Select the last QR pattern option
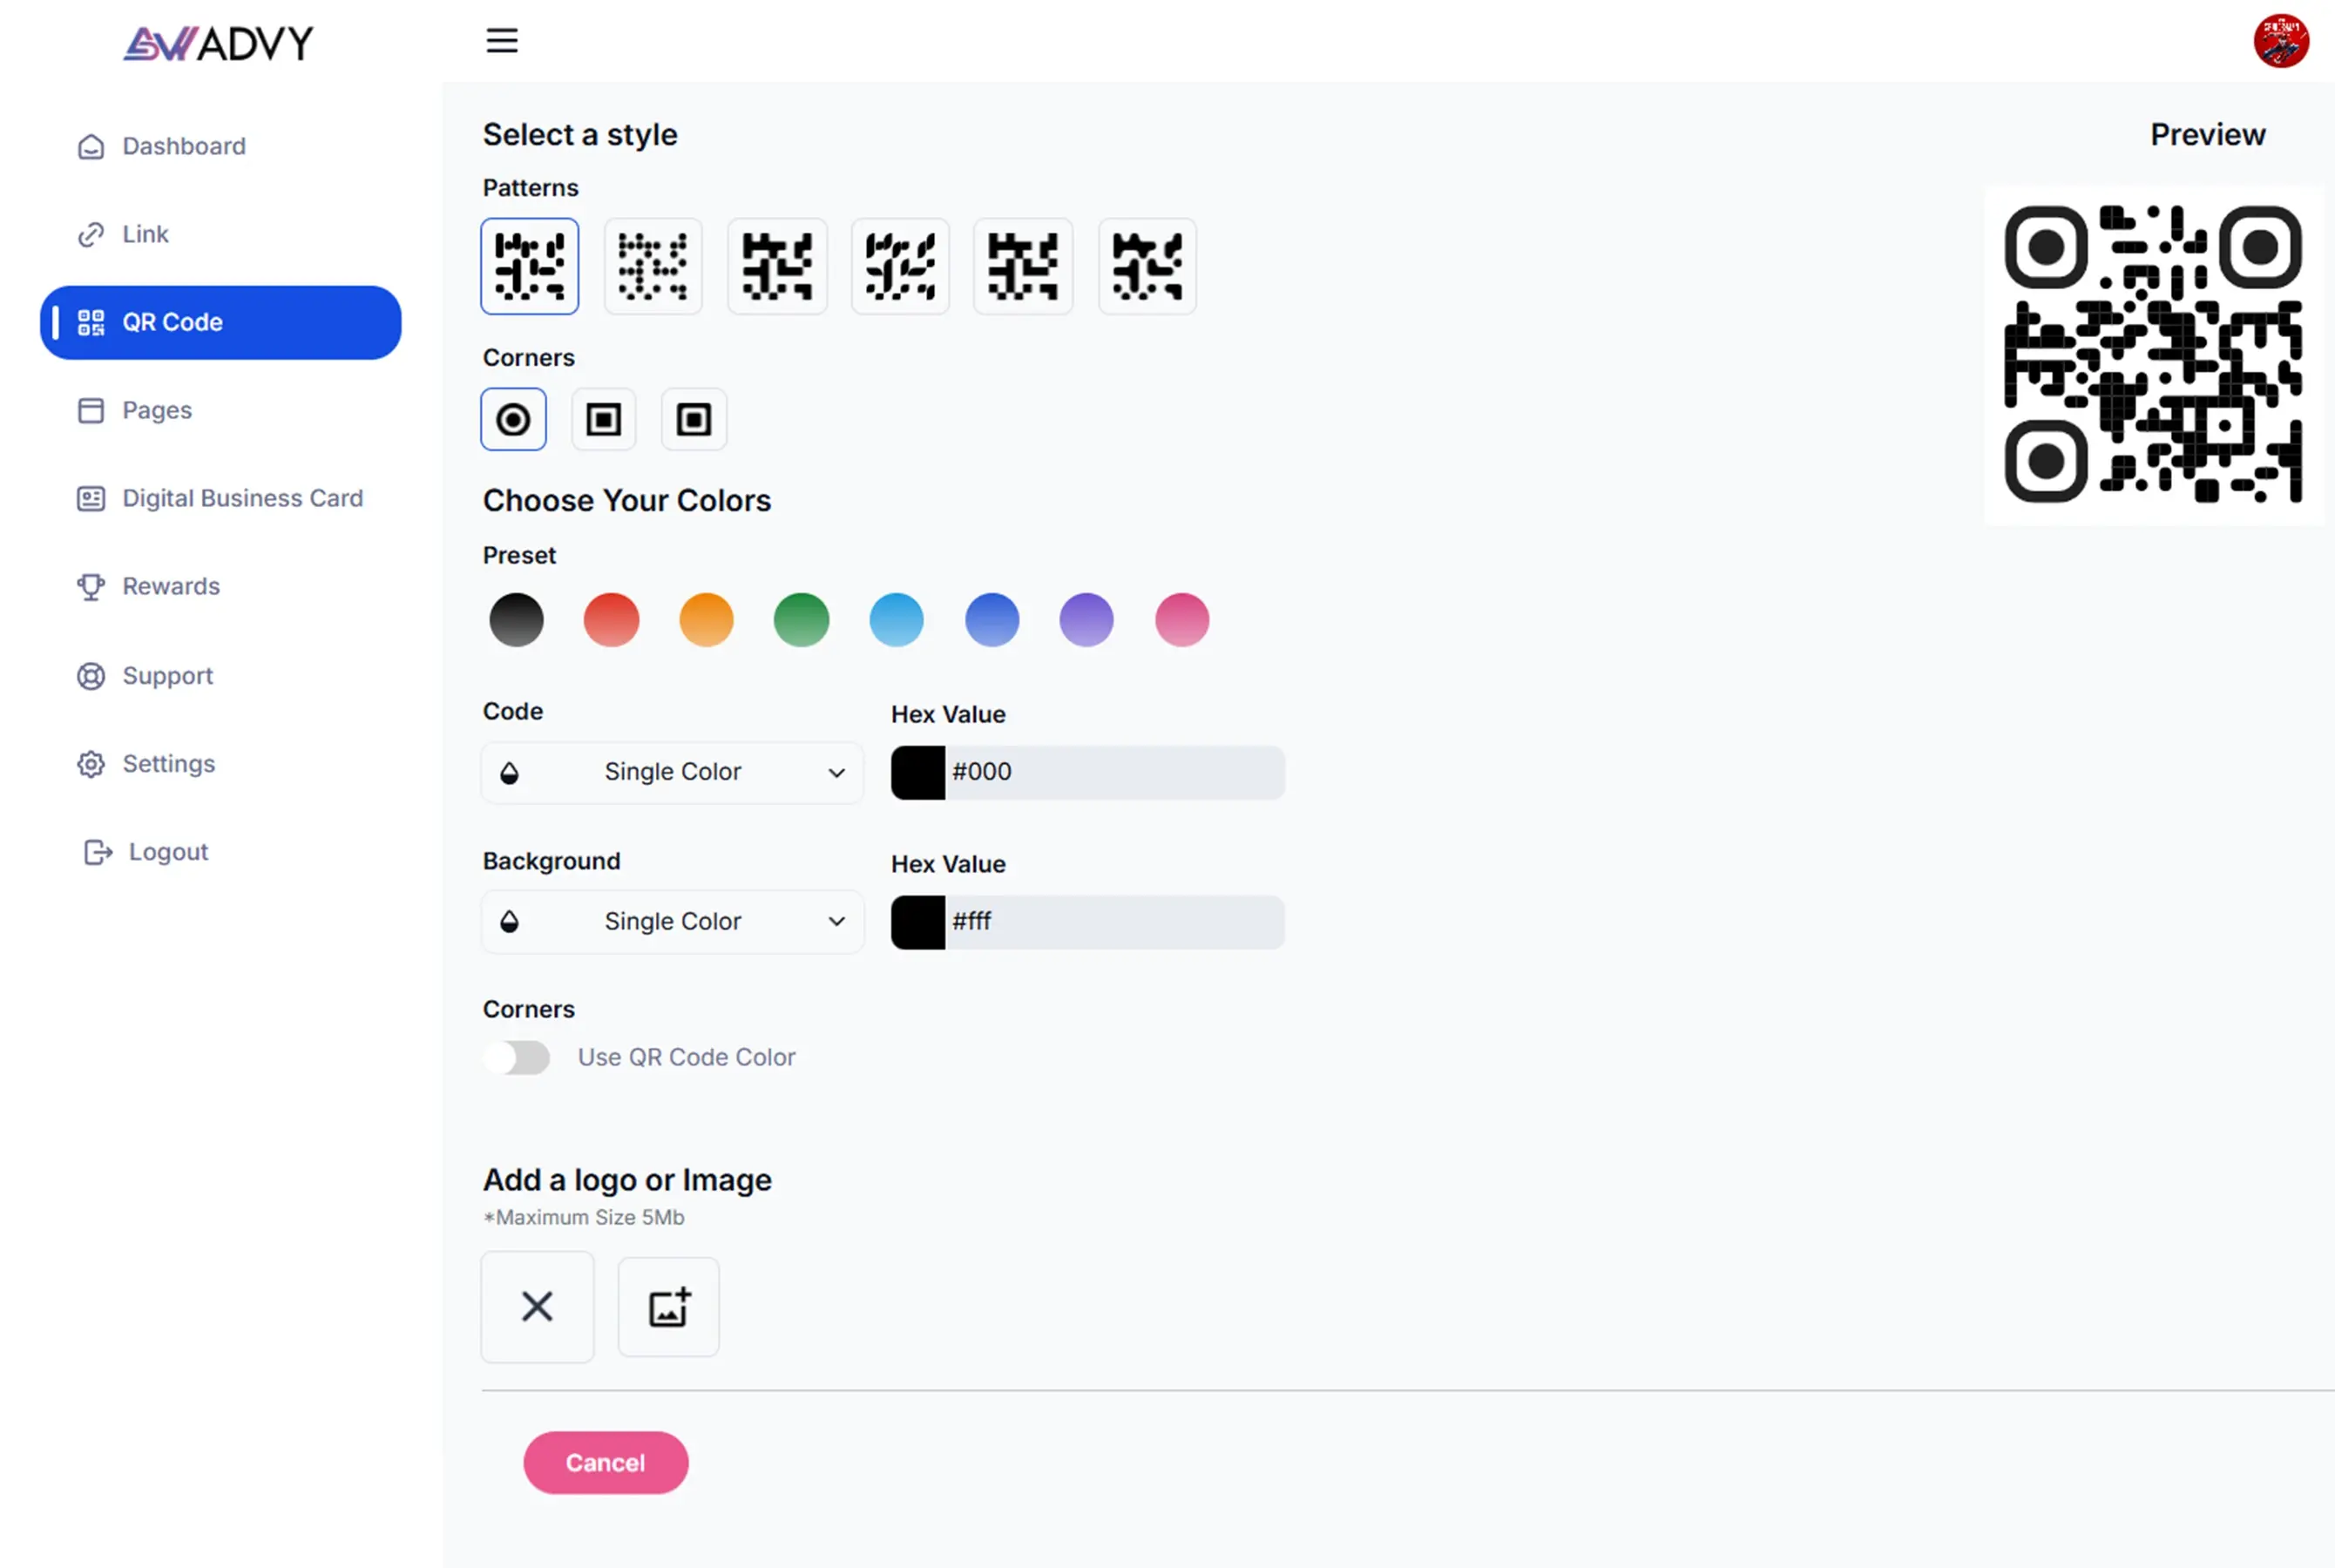2335x1568 pixels. 1147,267
